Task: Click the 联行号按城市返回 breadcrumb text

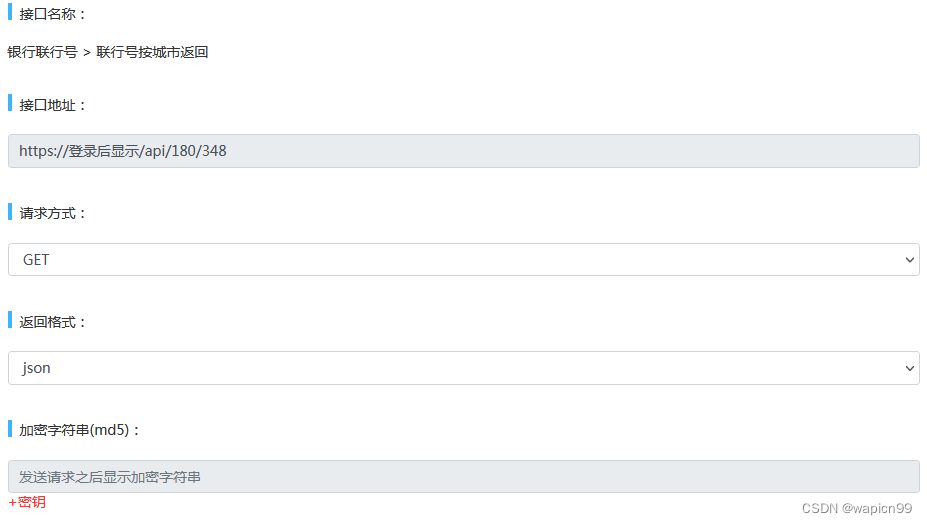Action: [152, 52]
